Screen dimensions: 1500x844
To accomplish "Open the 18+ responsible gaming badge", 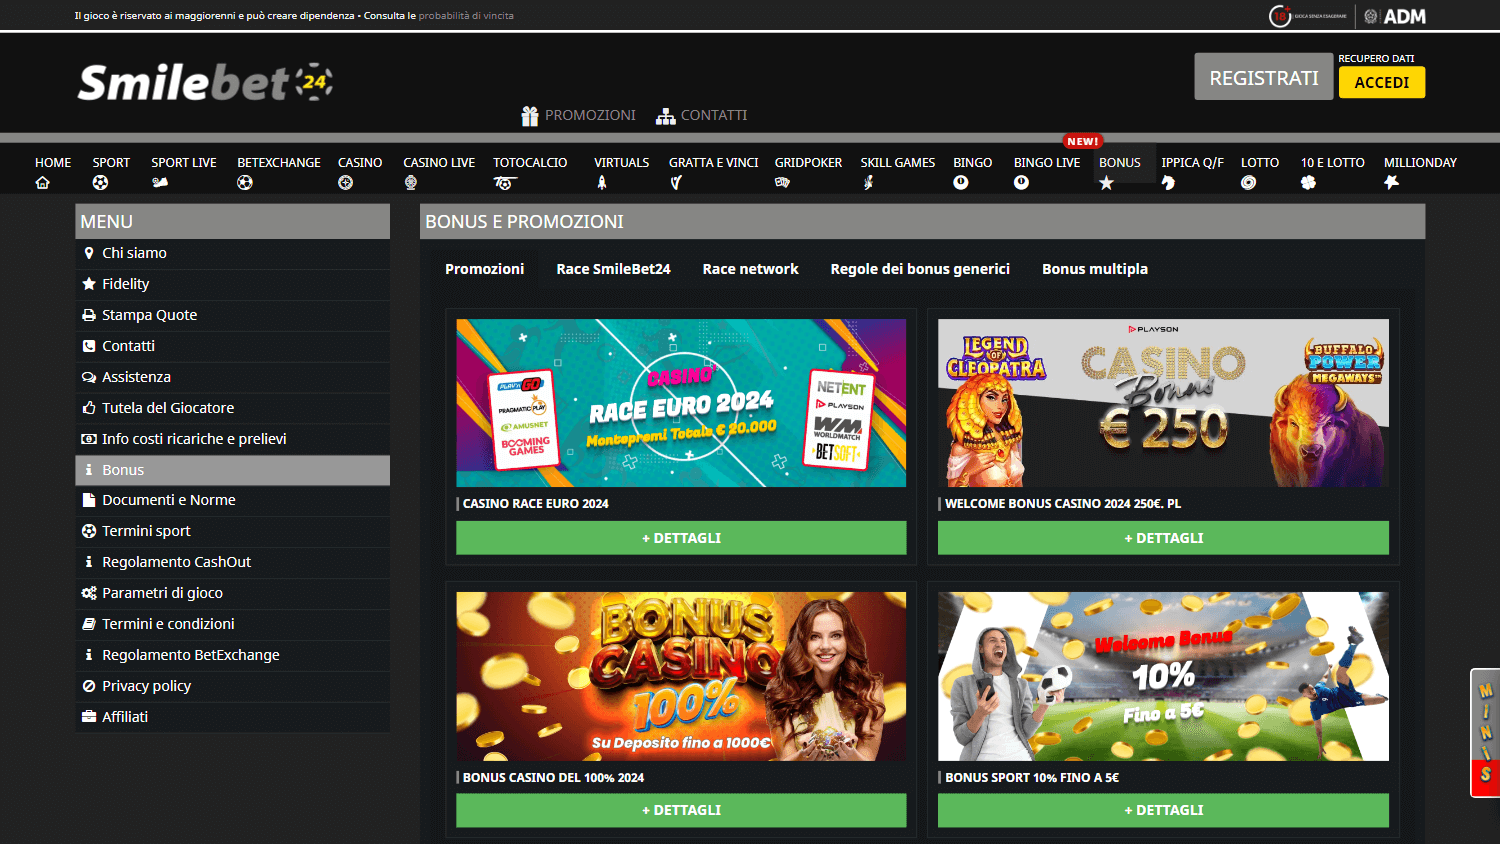I will [x=1308, y=16].
